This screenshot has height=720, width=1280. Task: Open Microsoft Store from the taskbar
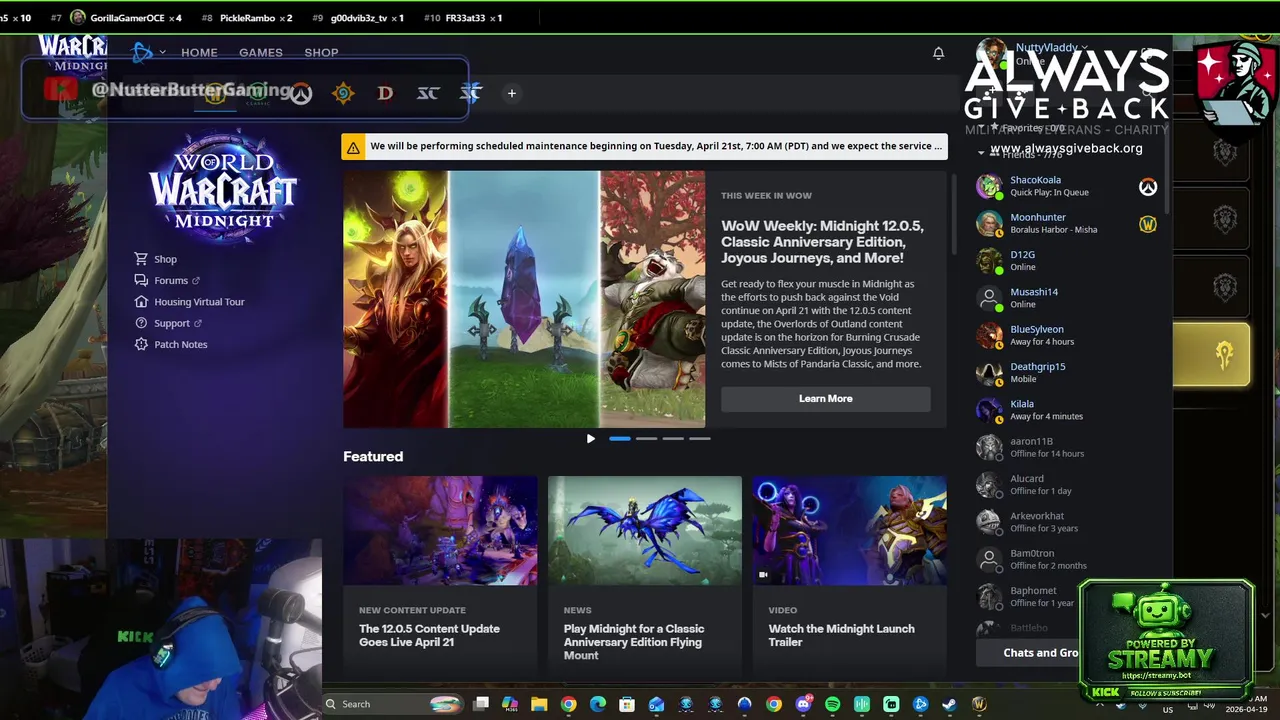click(x=627, y=705)
